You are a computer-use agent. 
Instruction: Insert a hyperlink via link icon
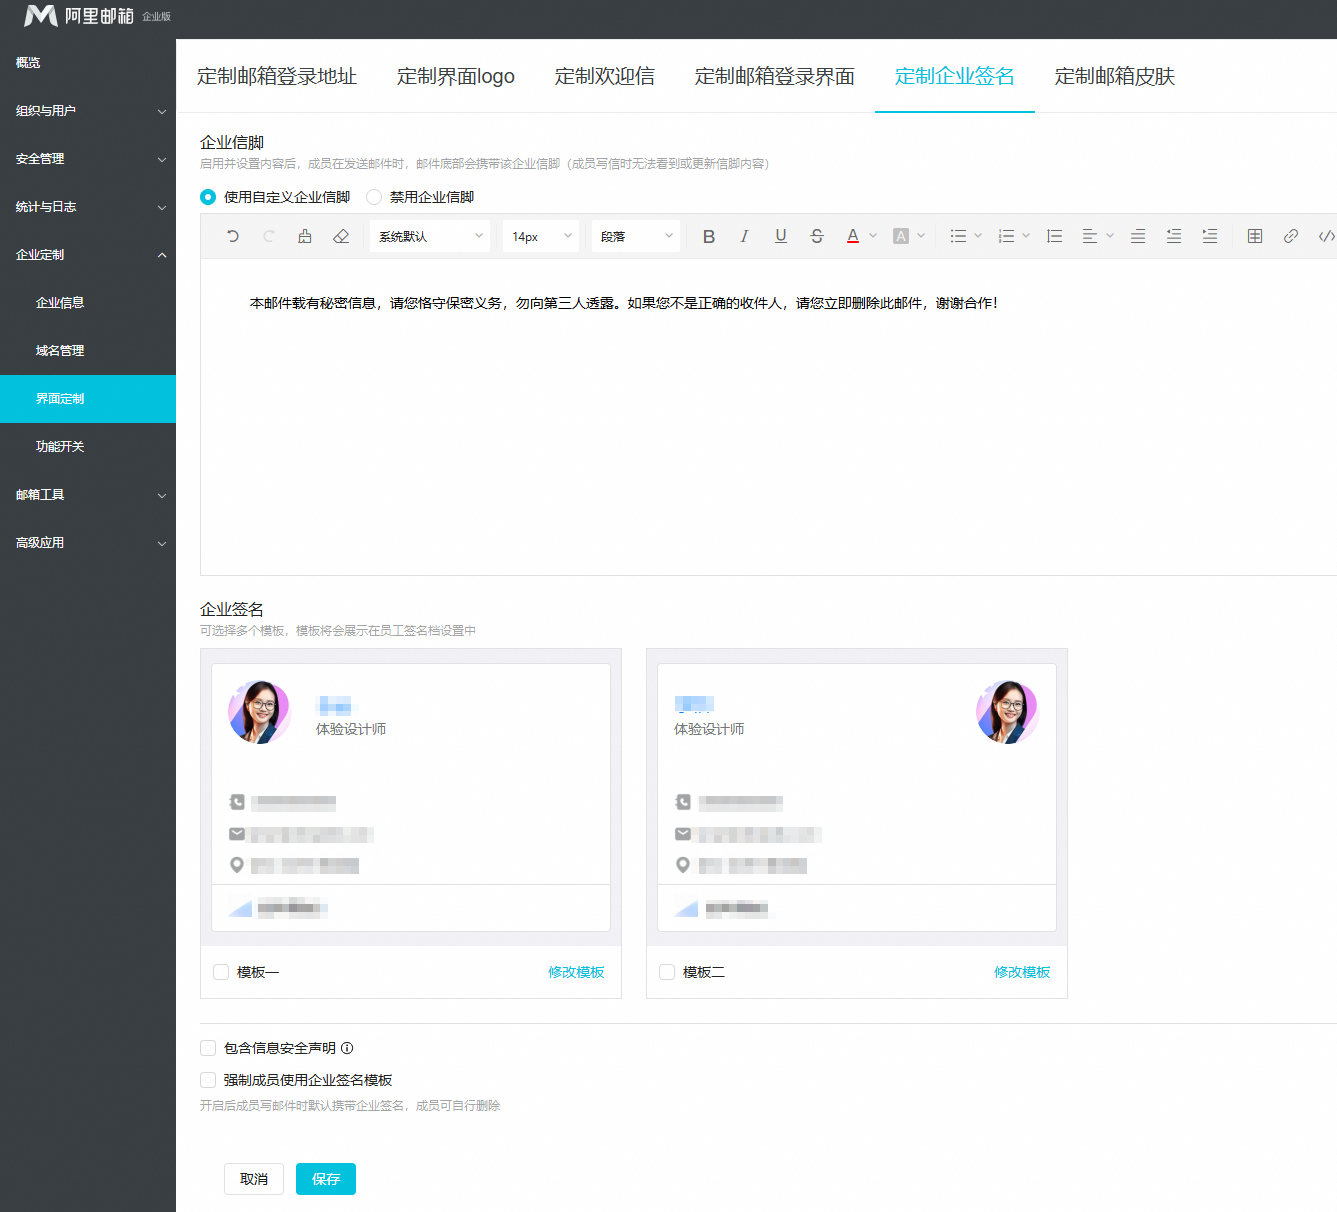point(1291,236)
